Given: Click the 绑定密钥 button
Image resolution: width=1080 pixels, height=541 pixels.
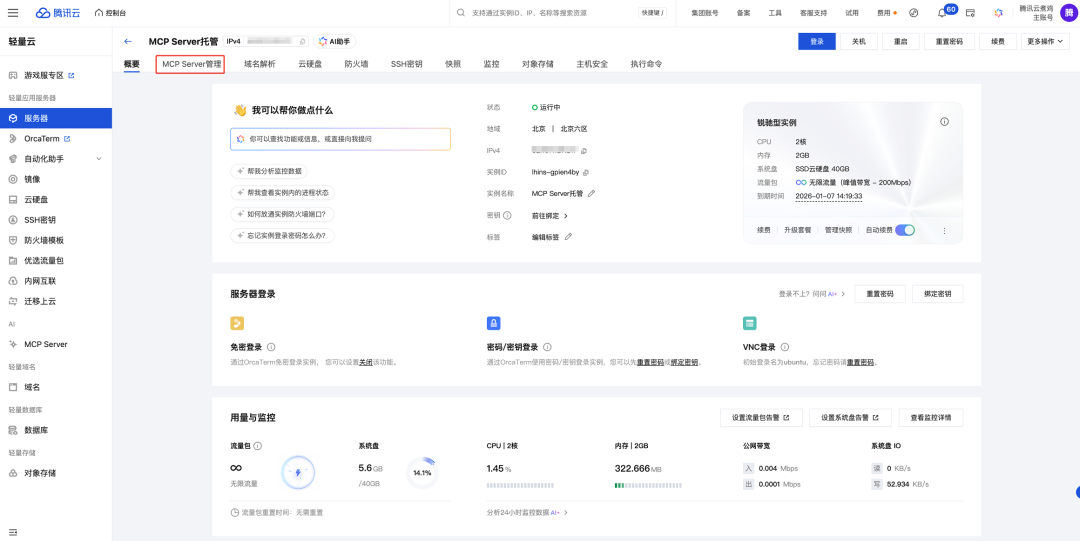Looking at the screenshot, I should pyautogui.click(x=937, y=294).
